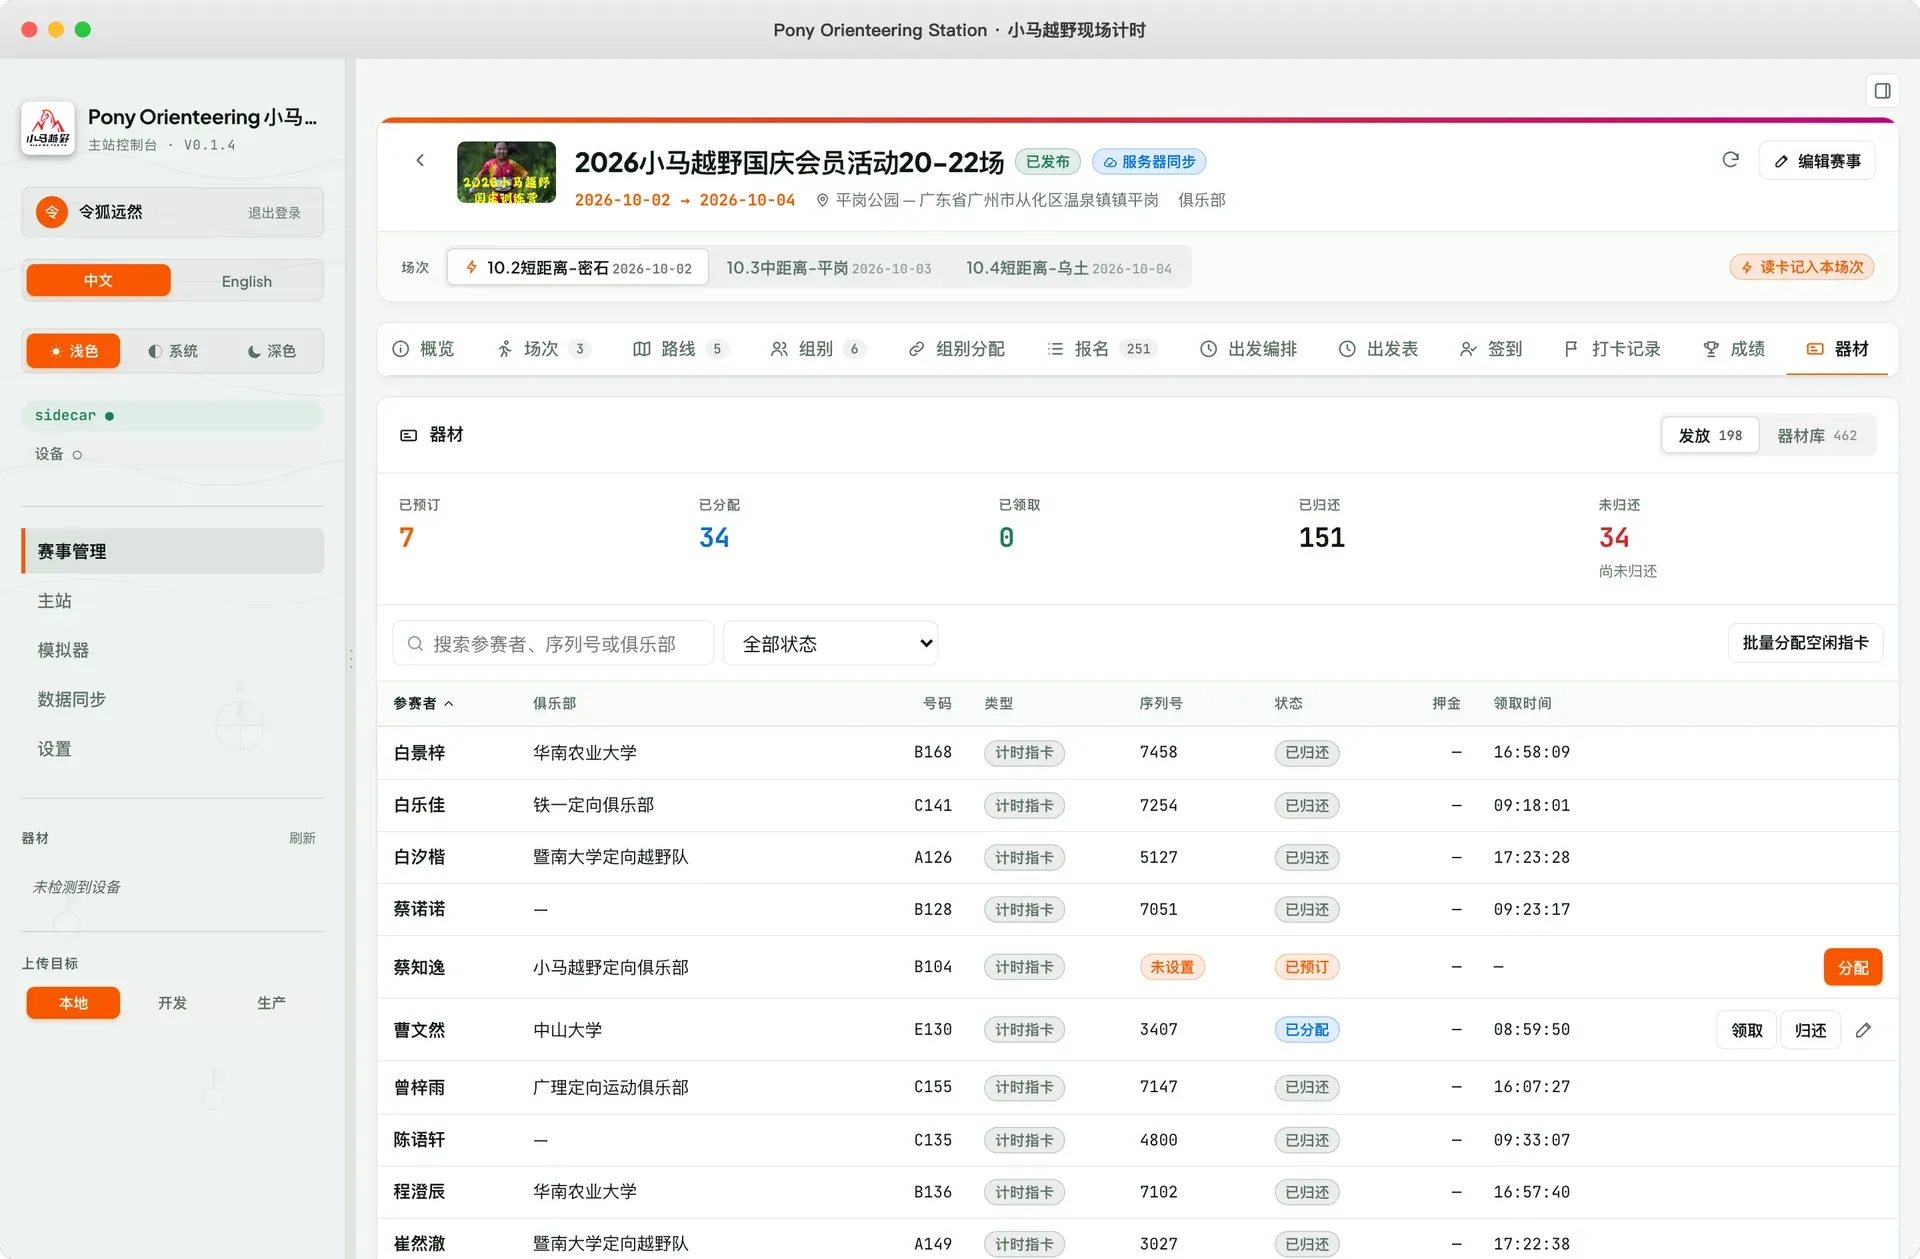
Task: Set upload target to 开发
Action: point(172,1003)
